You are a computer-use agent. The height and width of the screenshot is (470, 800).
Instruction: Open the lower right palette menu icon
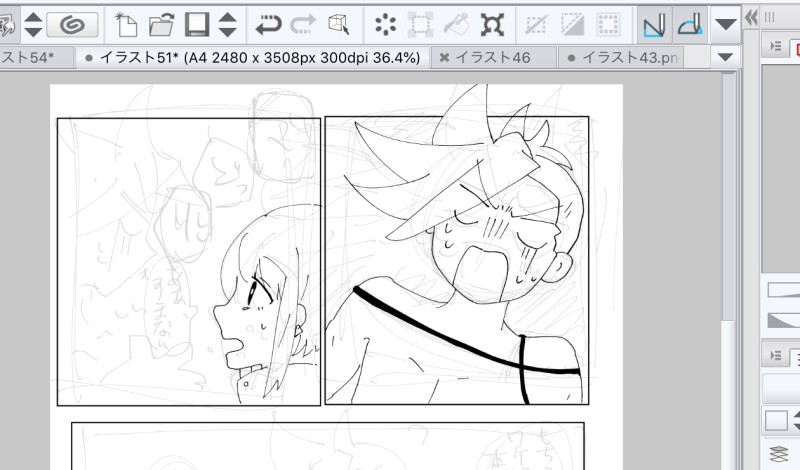776,356
